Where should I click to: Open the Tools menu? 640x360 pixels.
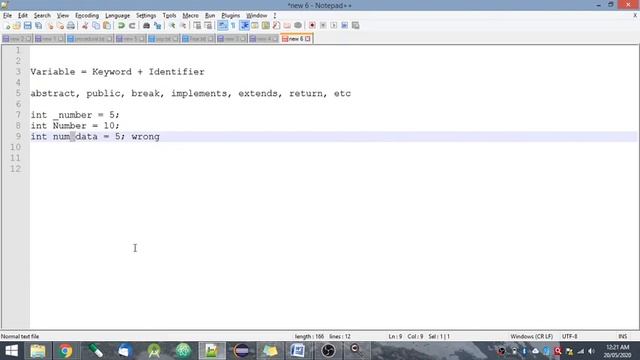pyautogui.click(x=169, y=16)
